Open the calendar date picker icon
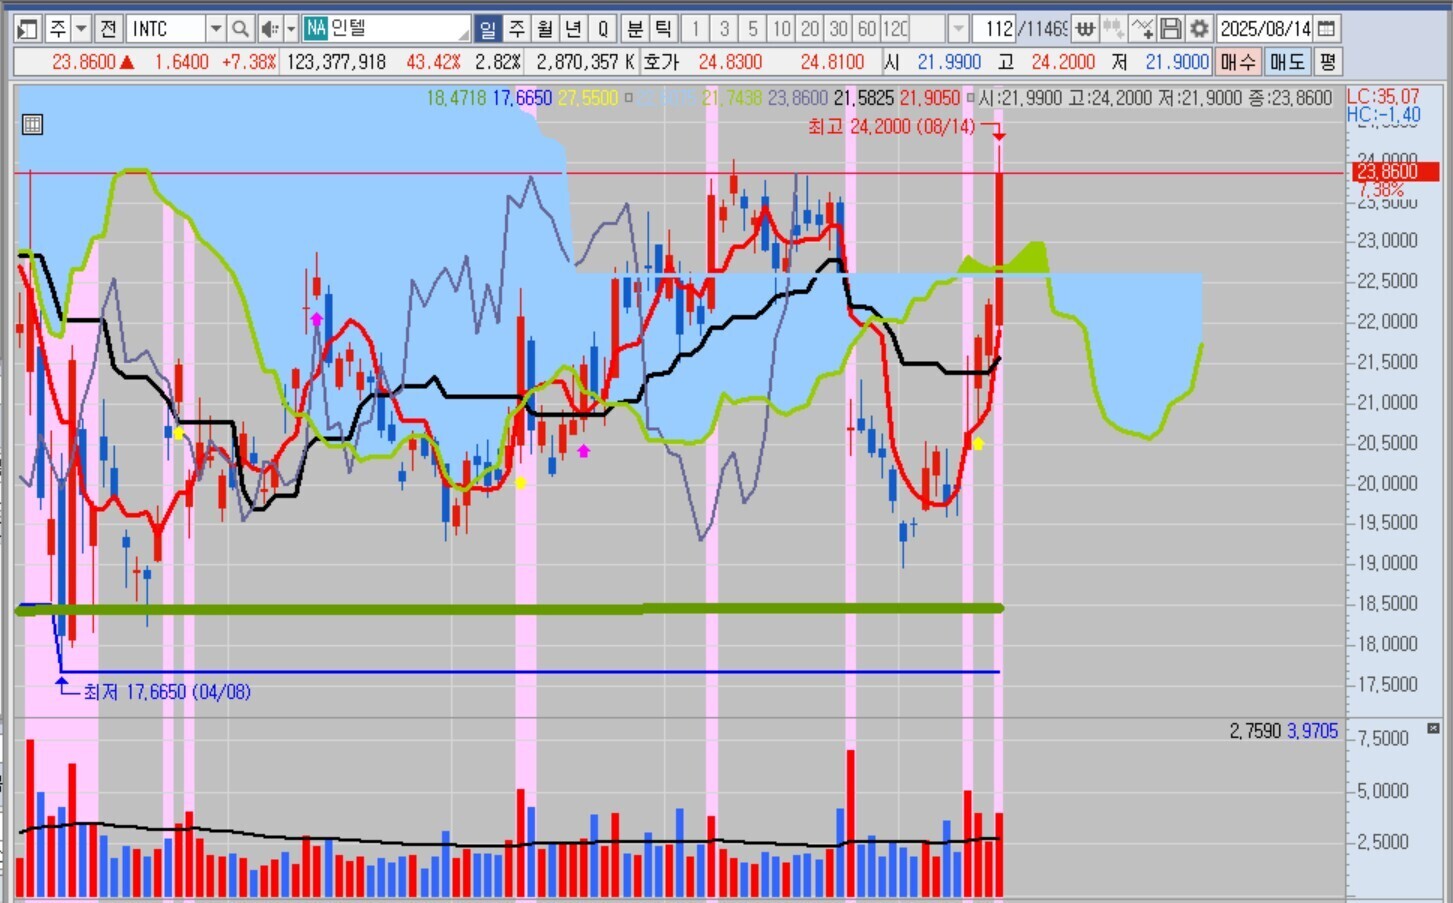The width and height of the screenshot is (1453, 903). (1326, 29)
